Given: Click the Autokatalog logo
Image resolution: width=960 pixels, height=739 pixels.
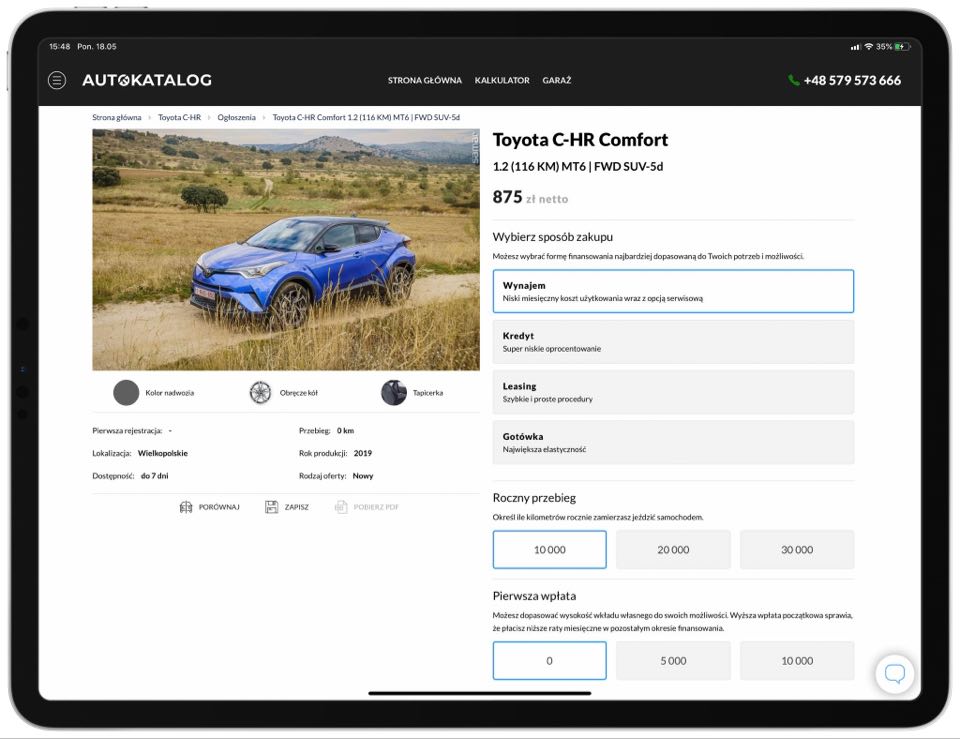Looking at the screenshot, I should [147, 80].
